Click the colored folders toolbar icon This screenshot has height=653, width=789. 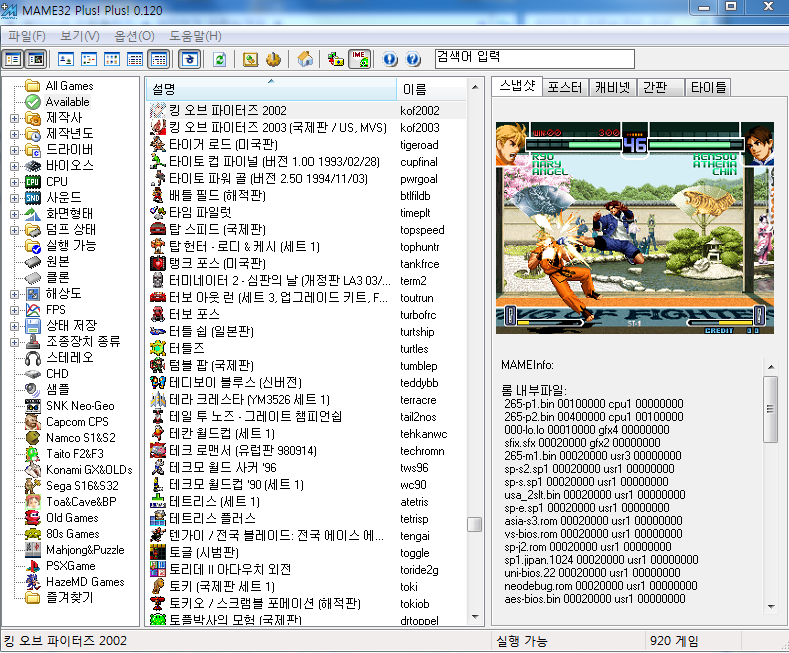tap(336, 59)
